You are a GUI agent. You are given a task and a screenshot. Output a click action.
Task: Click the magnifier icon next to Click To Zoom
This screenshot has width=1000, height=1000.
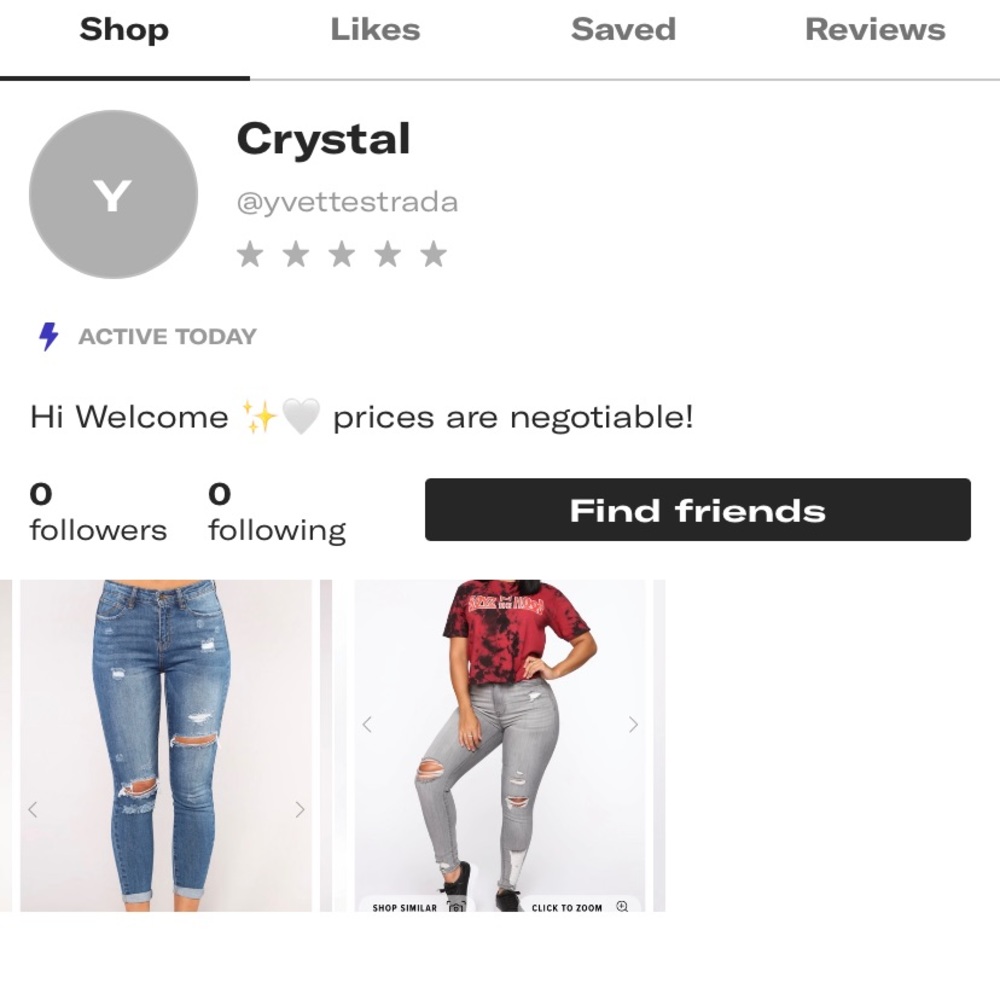point(621,908)
